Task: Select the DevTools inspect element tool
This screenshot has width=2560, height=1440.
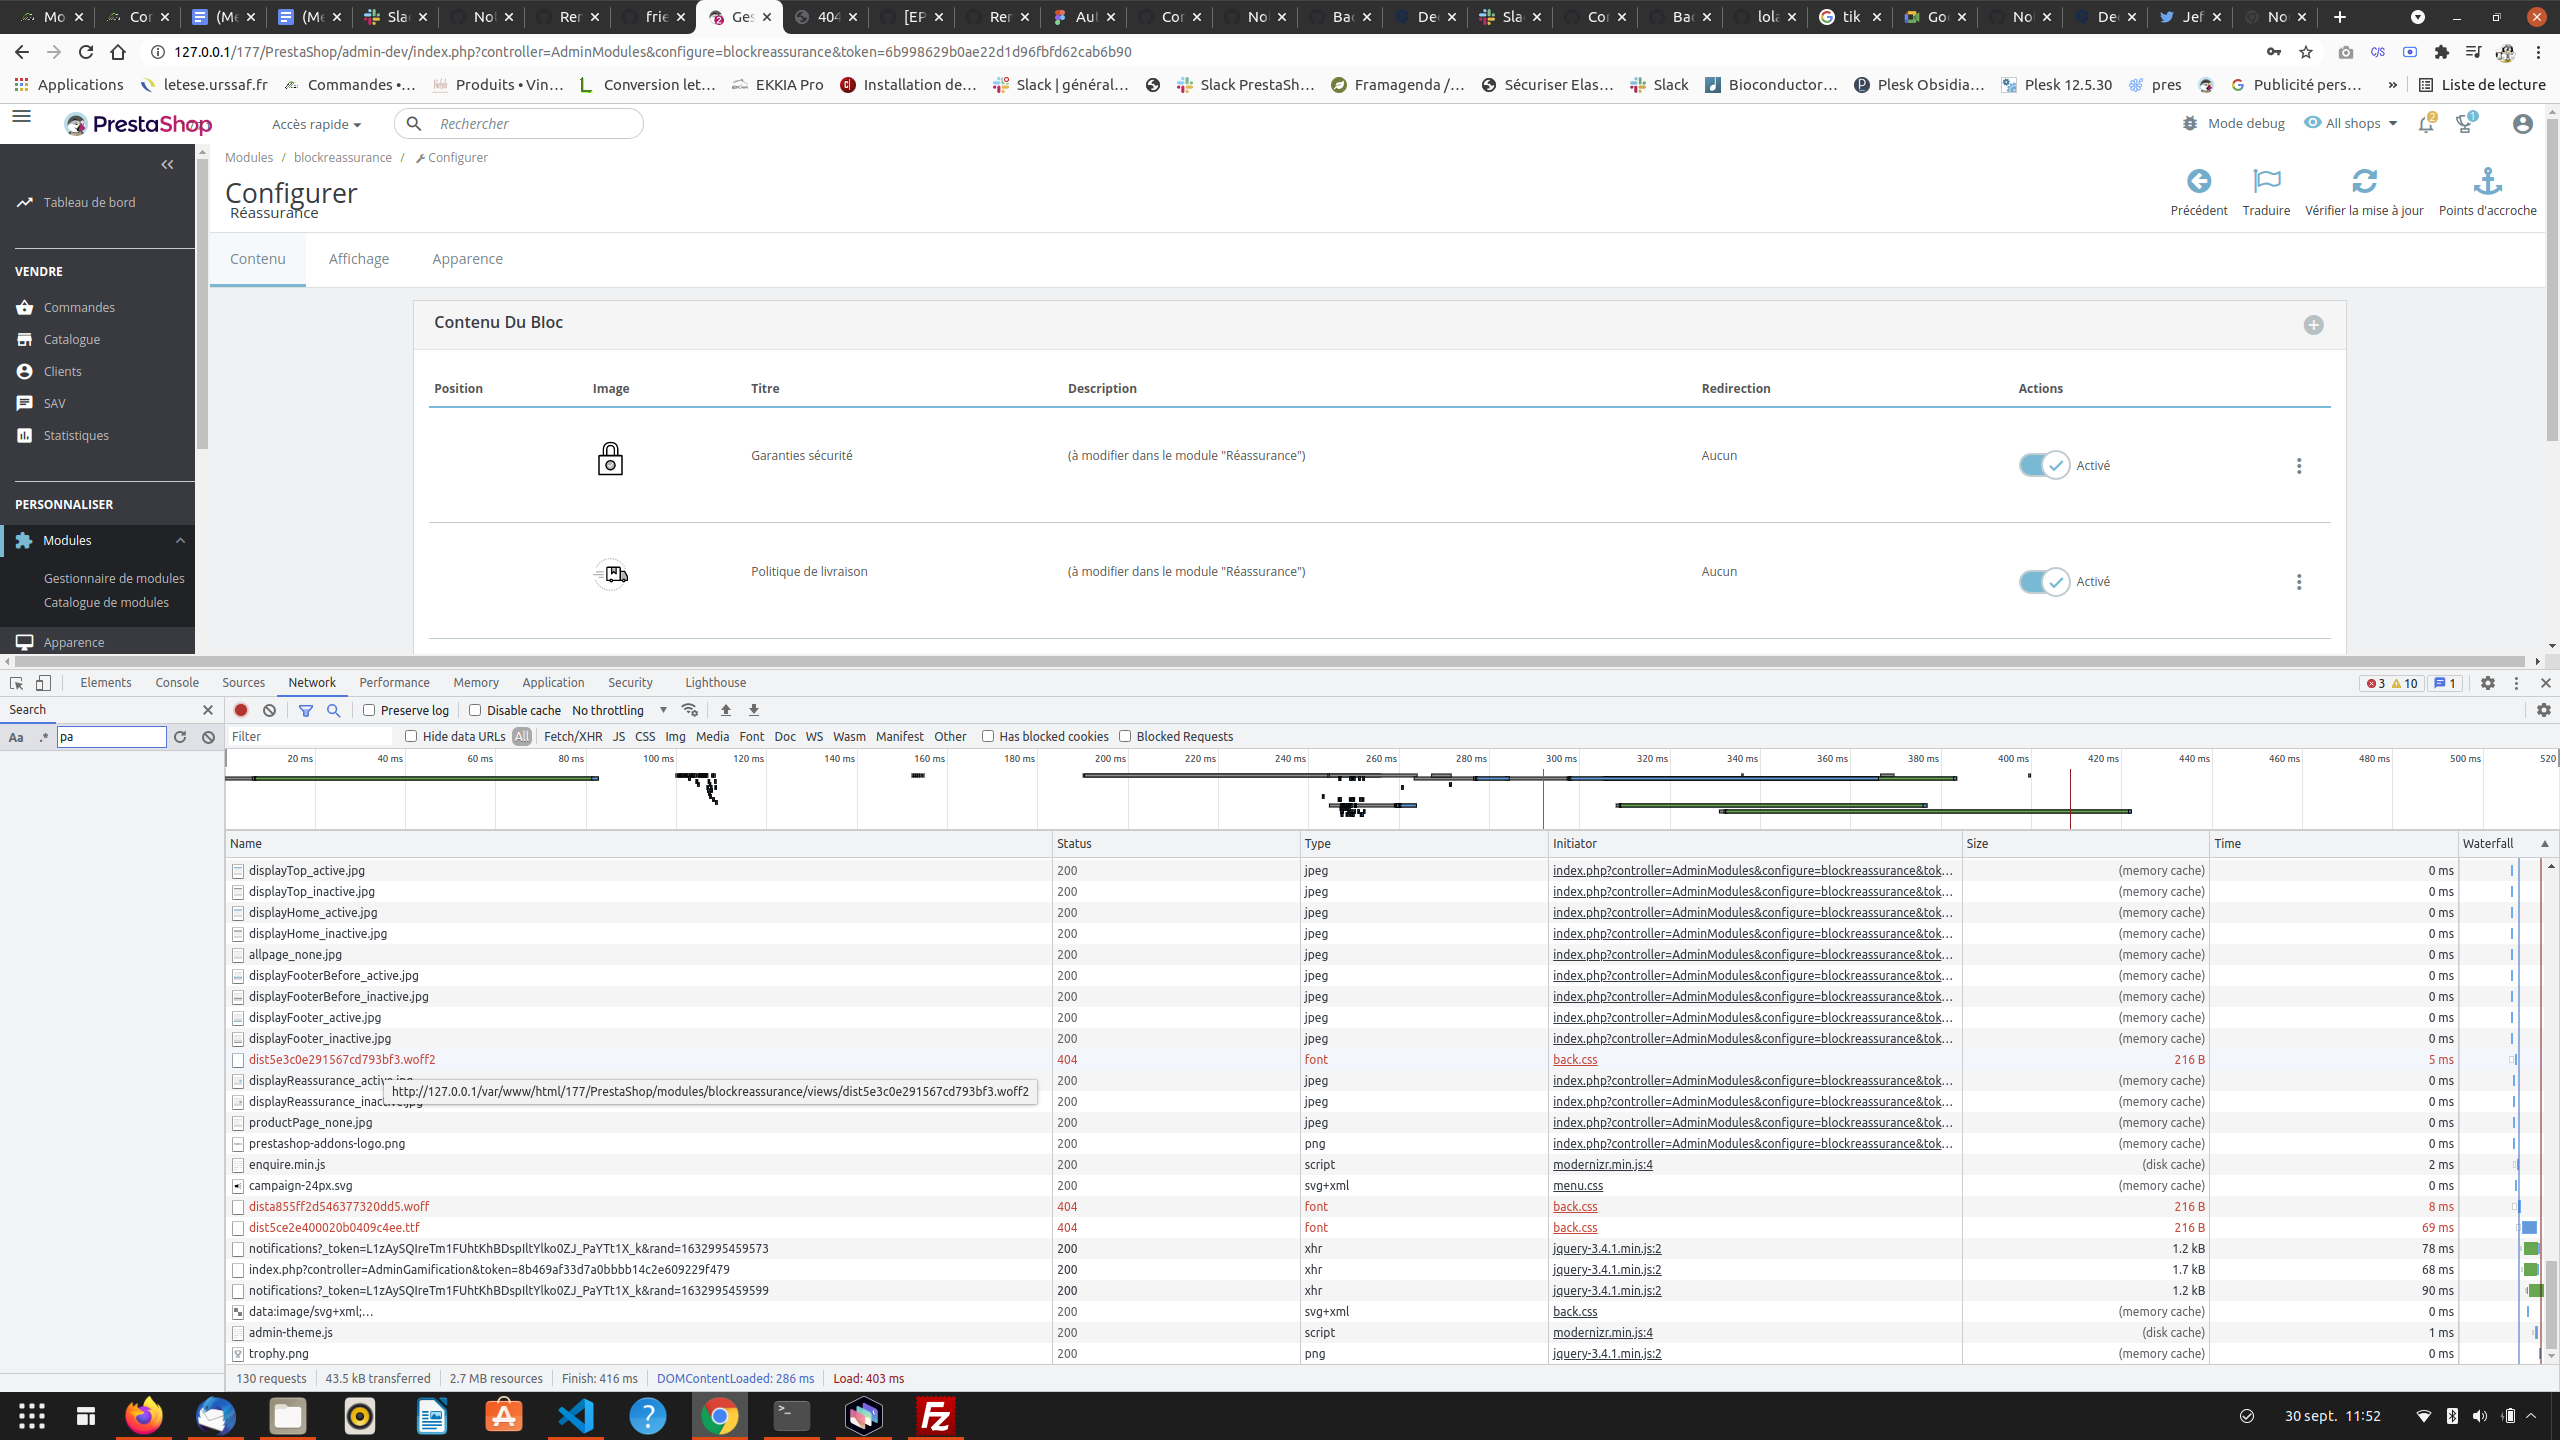Action: pyautogui.click(x=14, y=682)
